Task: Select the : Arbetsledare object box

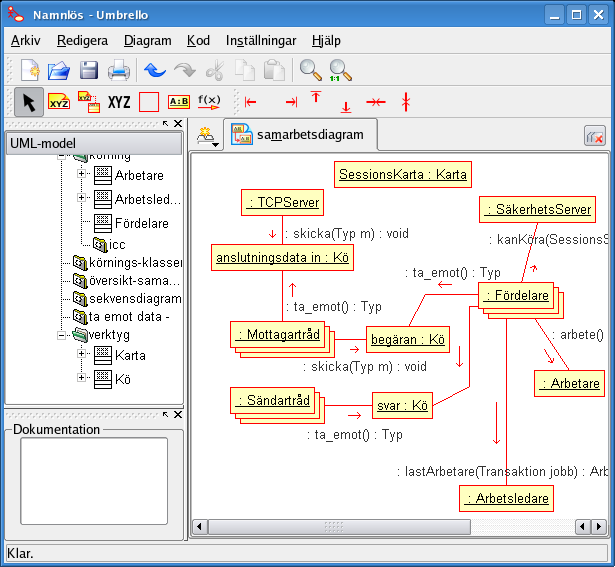Action: [506, 498]
